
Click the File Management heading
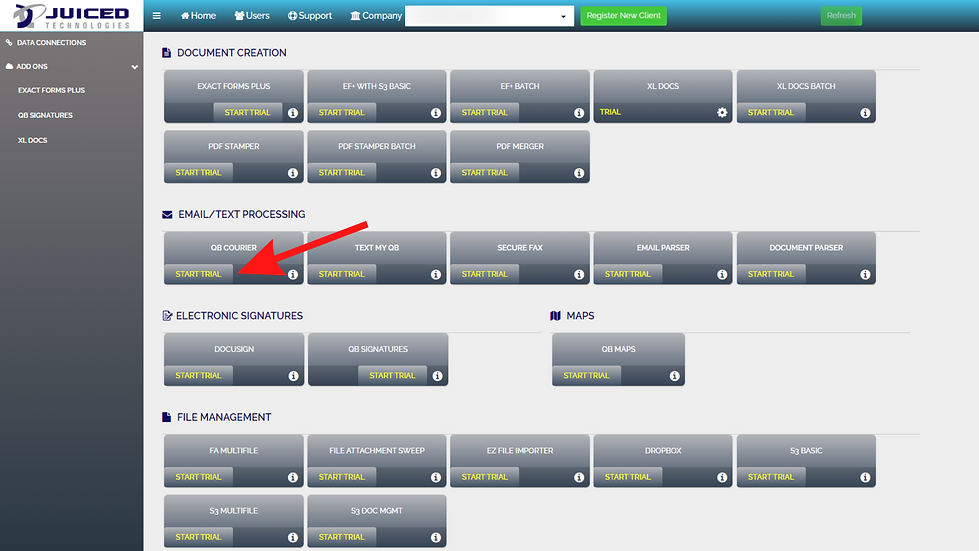(224, 417)
